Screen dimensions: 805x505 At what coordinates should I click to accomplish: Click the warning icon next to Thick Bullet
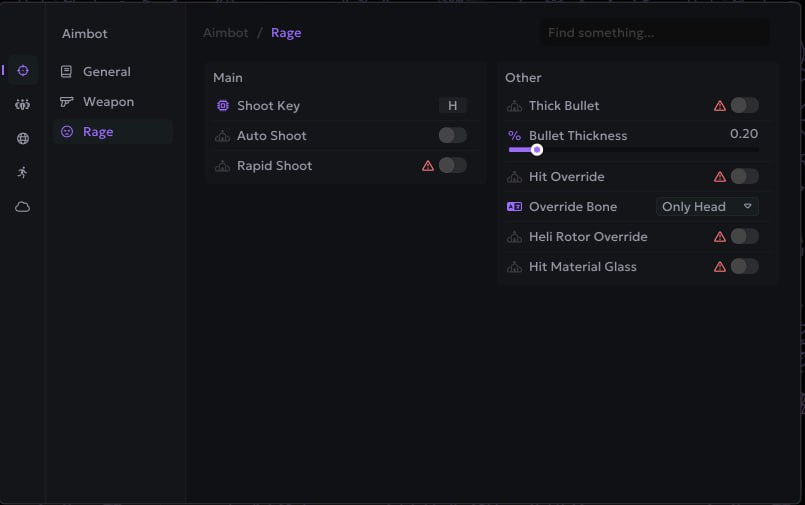click(x=720, y=106)
